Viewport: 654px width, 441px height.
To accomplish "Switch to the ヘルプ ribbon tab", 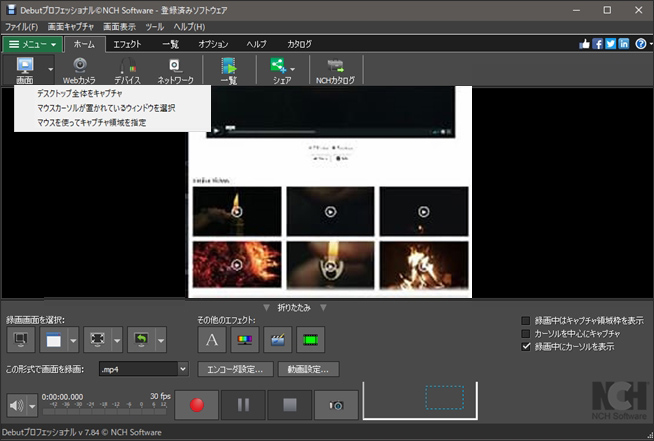I will point(256,44).
